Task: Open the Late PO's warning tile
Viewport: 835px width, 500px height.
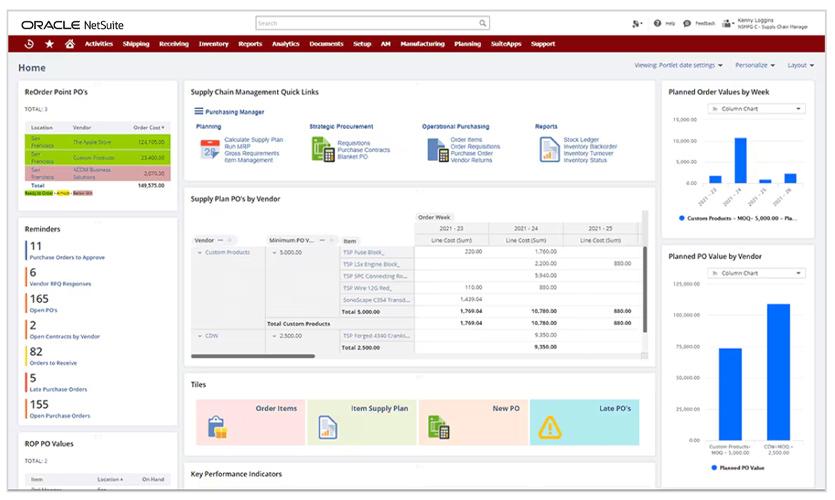Action: 585,422
